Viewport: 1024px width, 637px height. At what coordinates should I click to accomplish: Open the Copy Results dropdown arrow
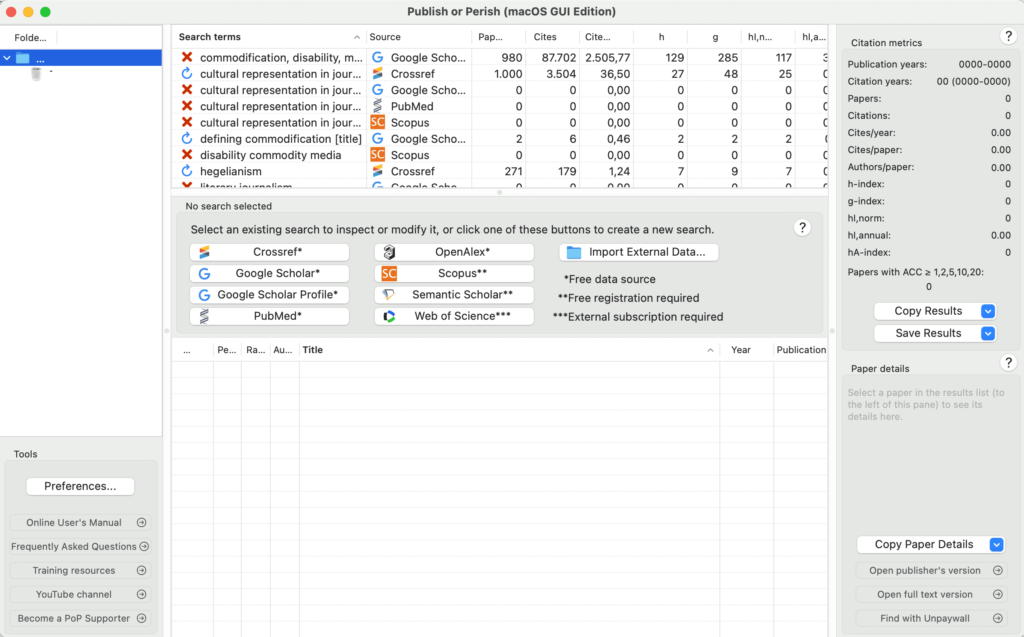pyautogui.click(x=988, y=311)
